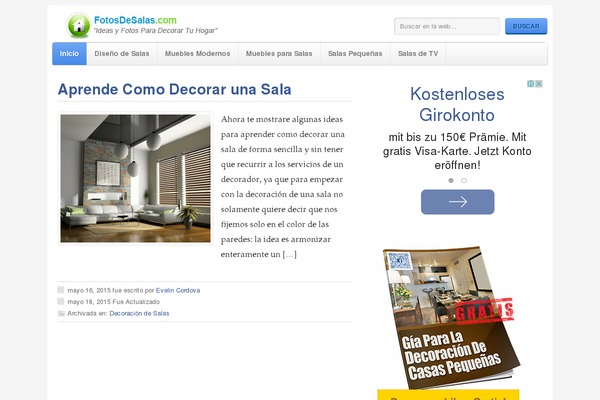
Task: Click the '[…]' read-more ellipsis in excerpt
Action: coord(290,254)
